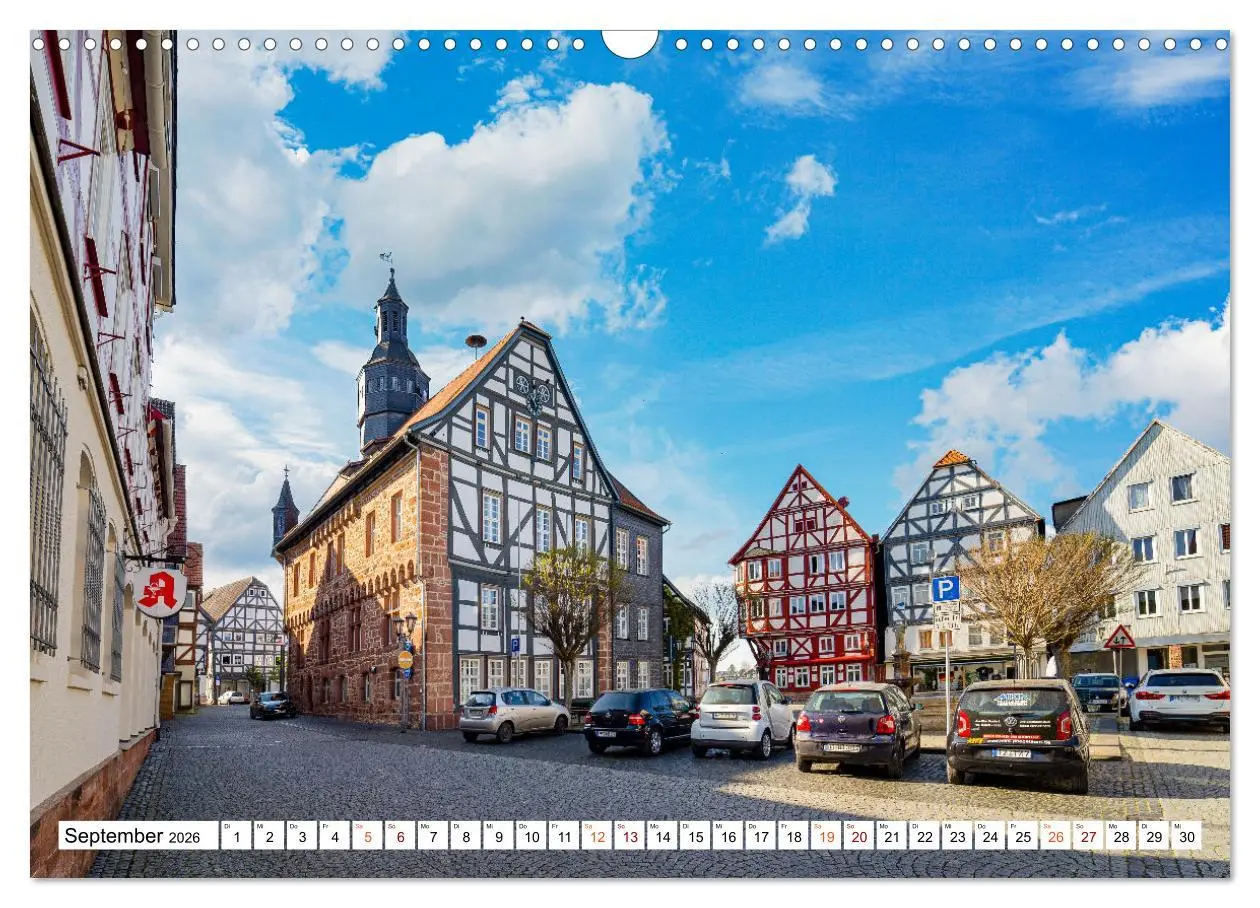Click date cell 22

click(x=924, y=836)
